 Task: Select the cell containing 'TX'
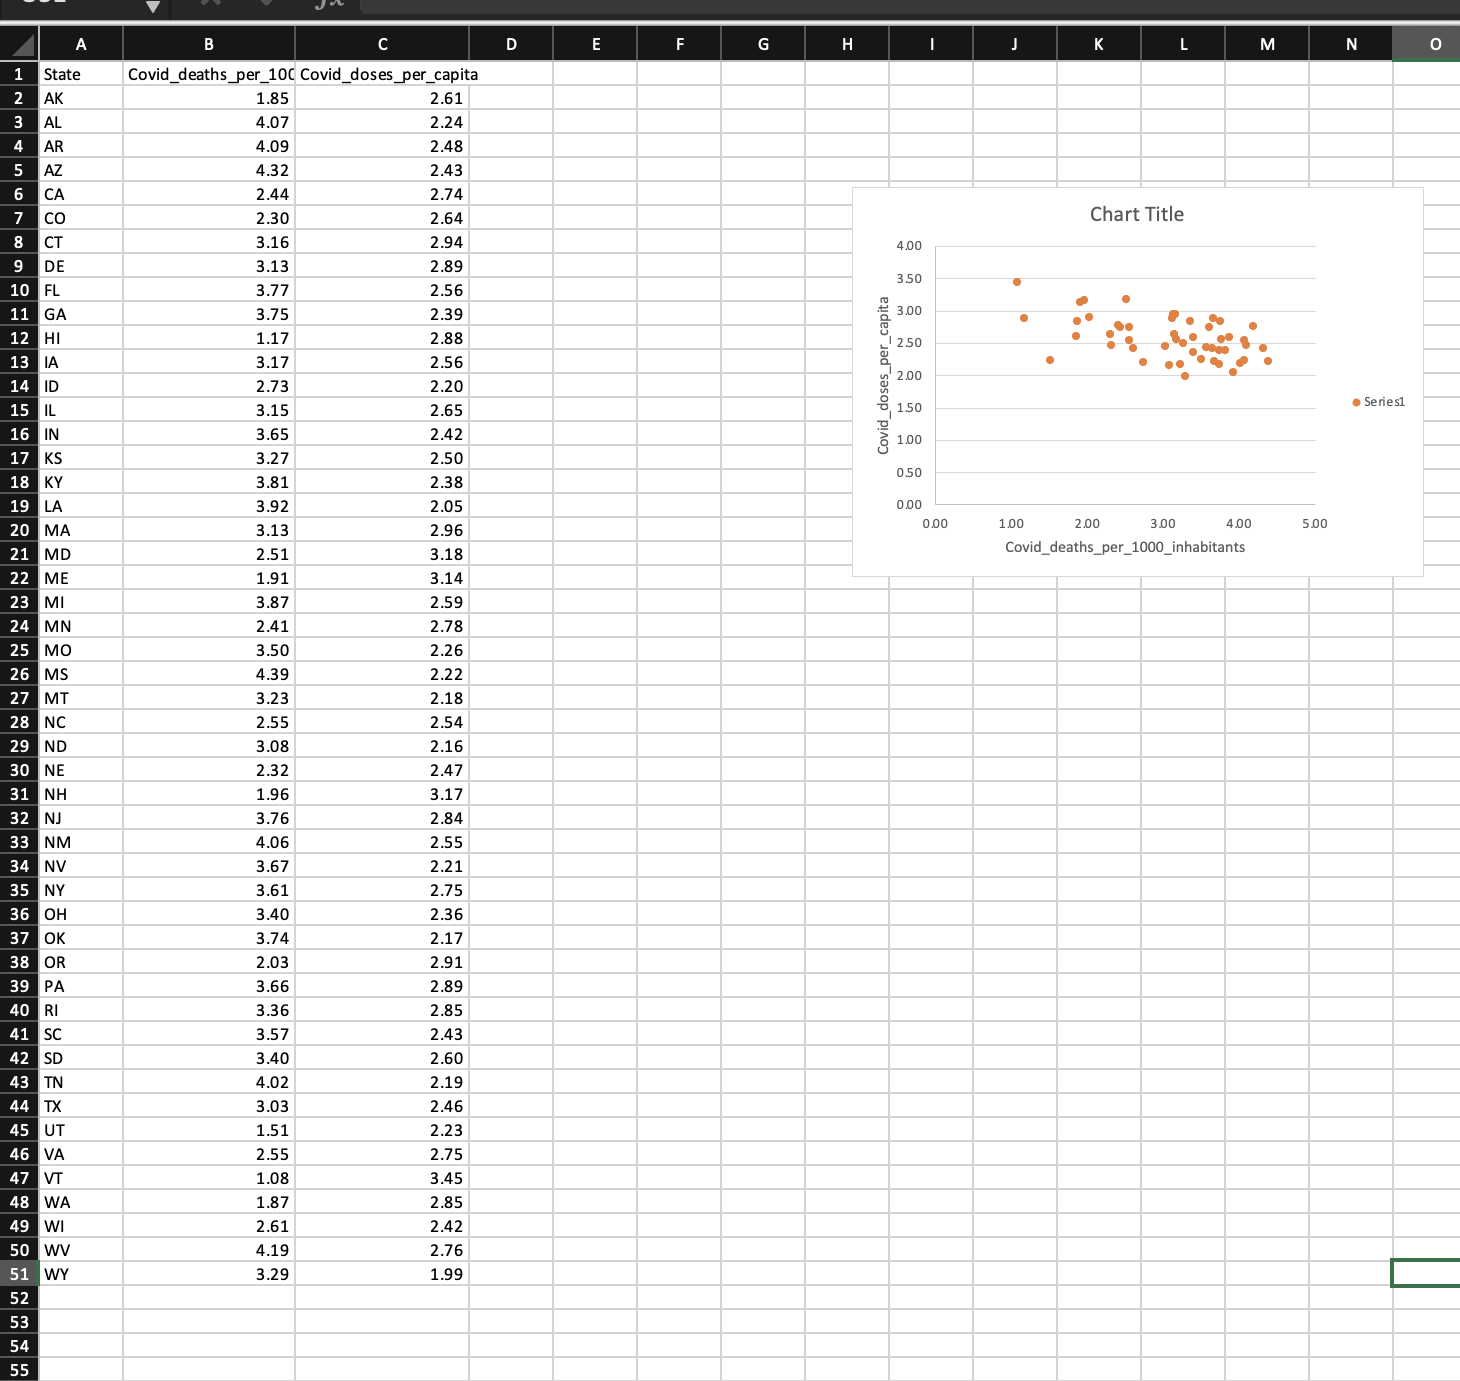point(81,1106)
